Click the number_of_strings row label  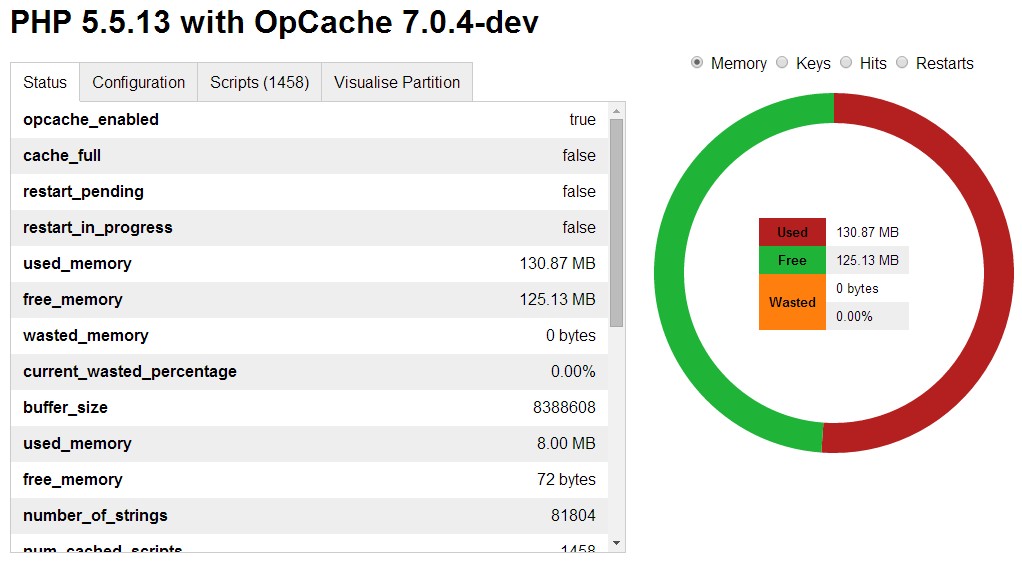[x=95, y=515]
